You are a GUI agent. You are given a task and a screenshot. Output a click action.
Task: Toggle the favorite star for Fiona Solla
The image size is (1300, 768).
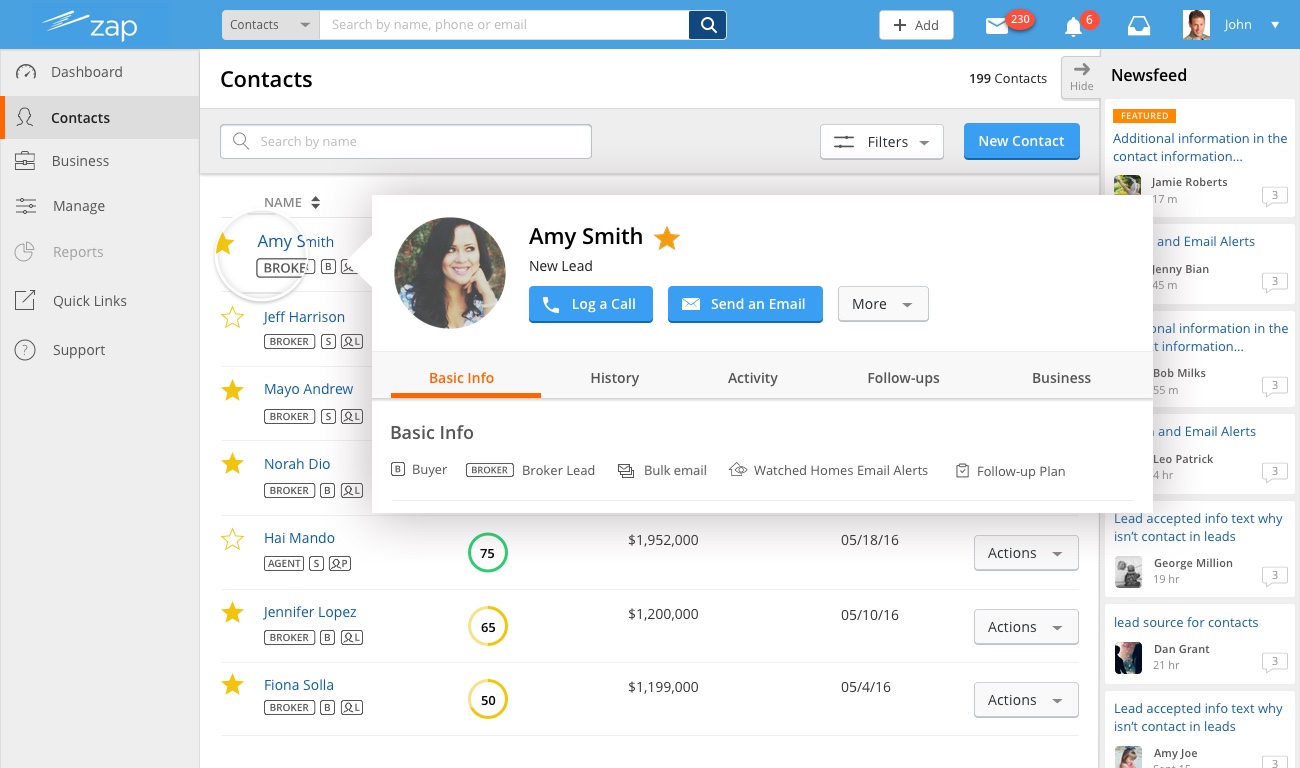(x=232, y=685)
